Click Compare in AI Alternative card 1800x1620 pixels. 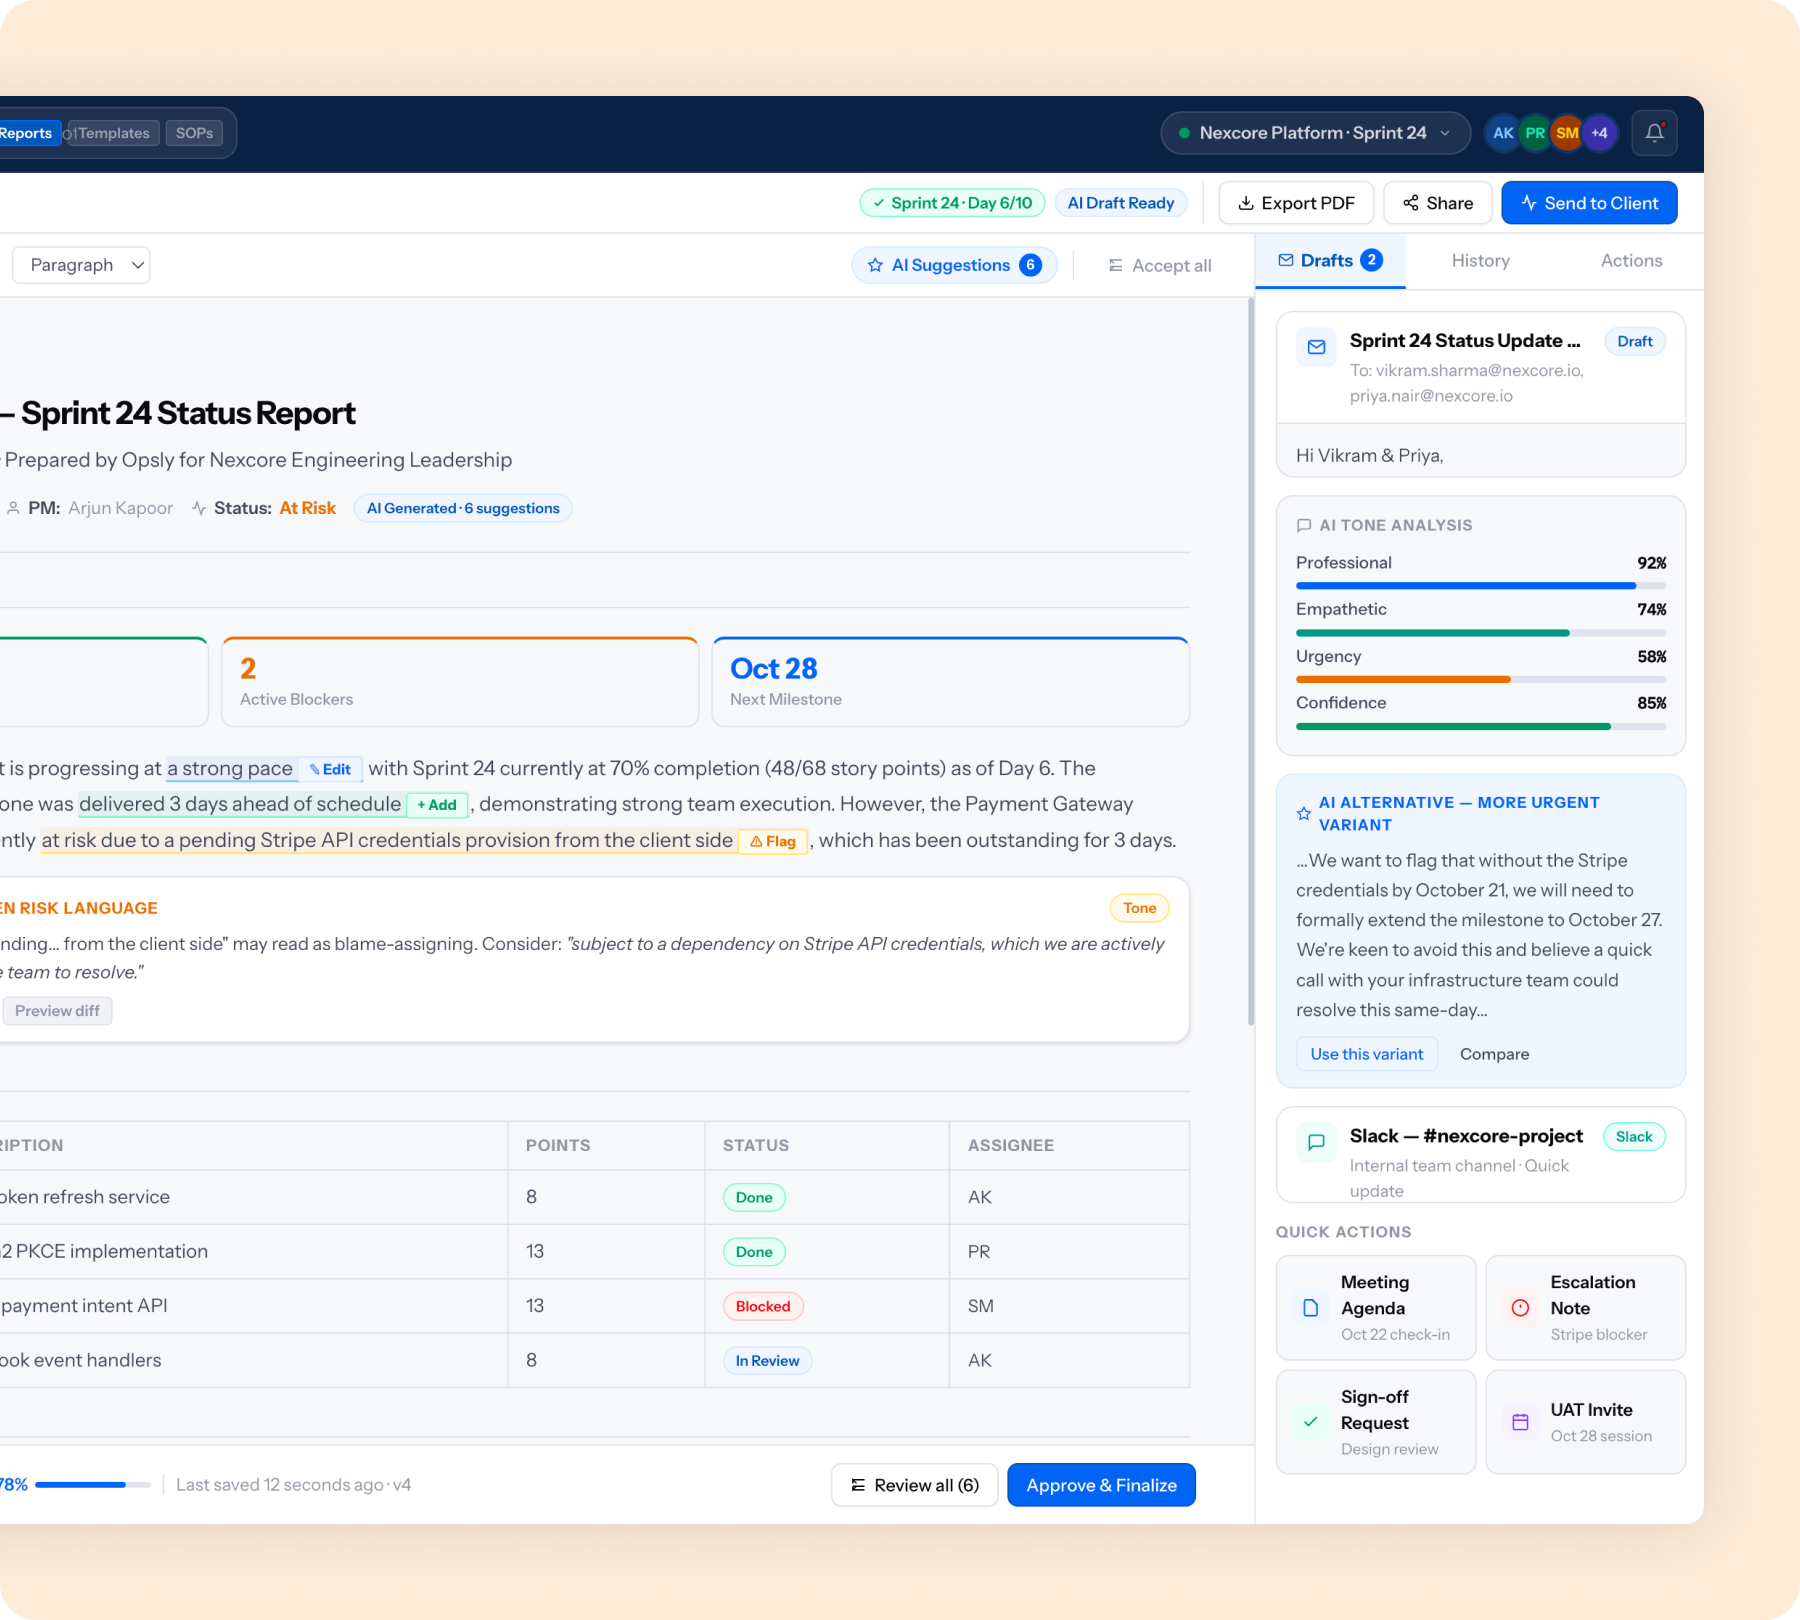pyautogui.click(x=1494, y=1054)
